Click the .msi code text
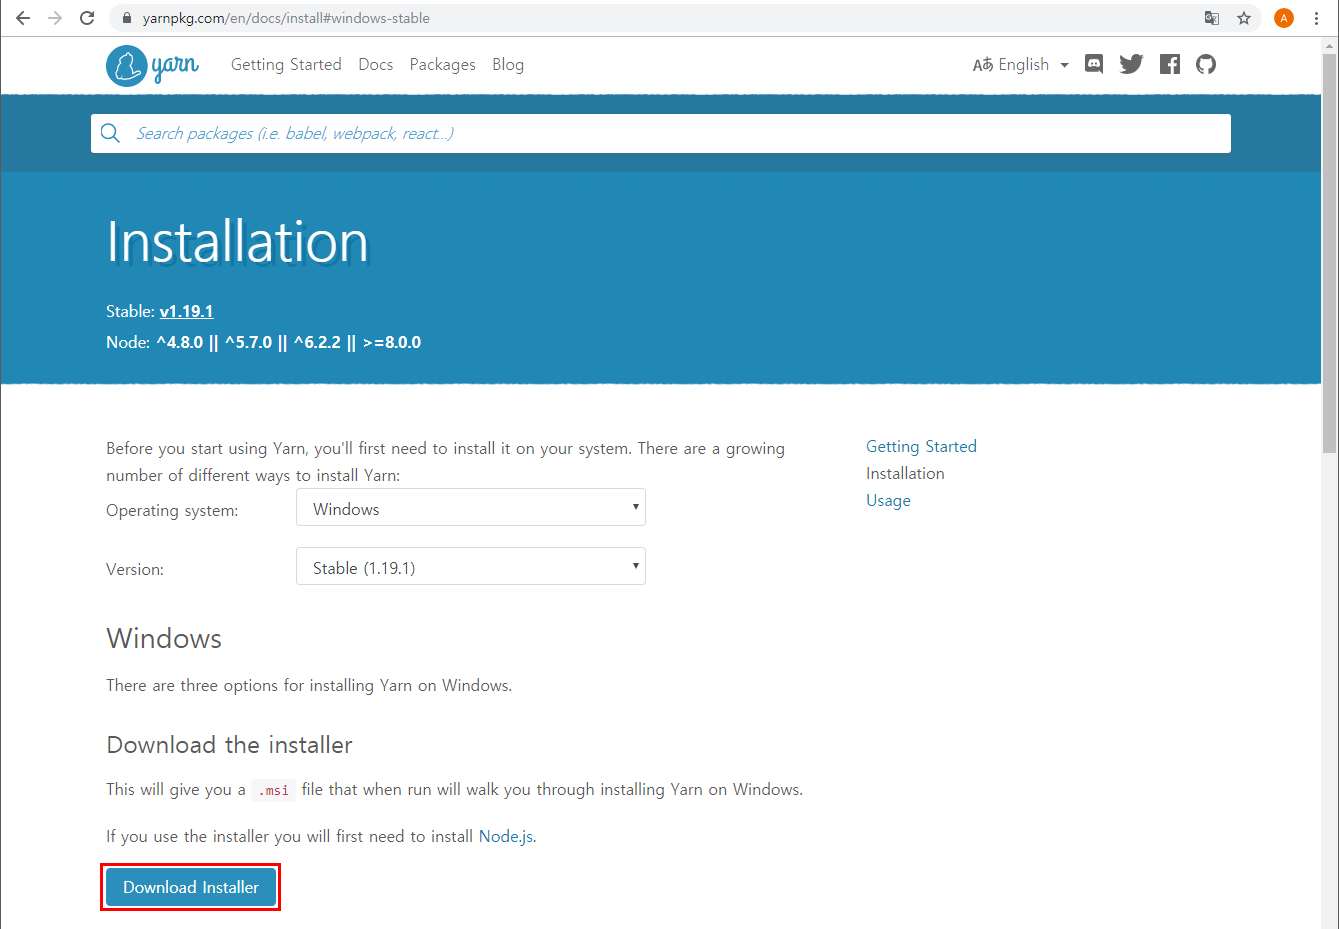This screenshot has height=929, width=1339. coord(273,790)
